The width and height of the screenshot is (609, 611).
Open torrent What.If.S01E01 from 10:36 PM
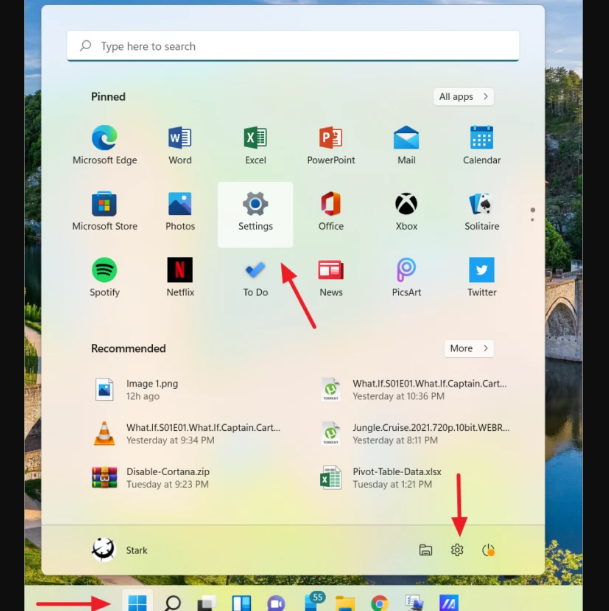(416, 390)
